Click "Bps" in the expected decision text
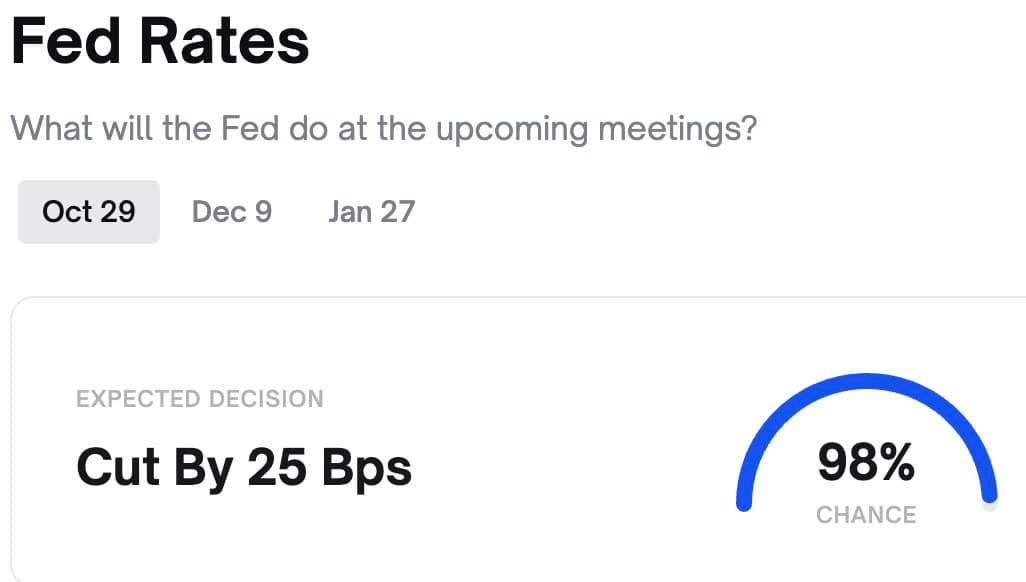Screen dimensions: 1026x582 365,466
